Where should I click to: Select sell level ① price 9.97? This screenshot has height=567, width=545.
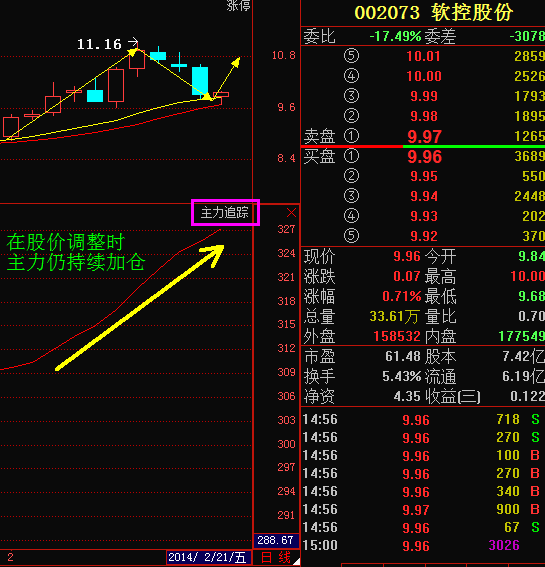424,136
